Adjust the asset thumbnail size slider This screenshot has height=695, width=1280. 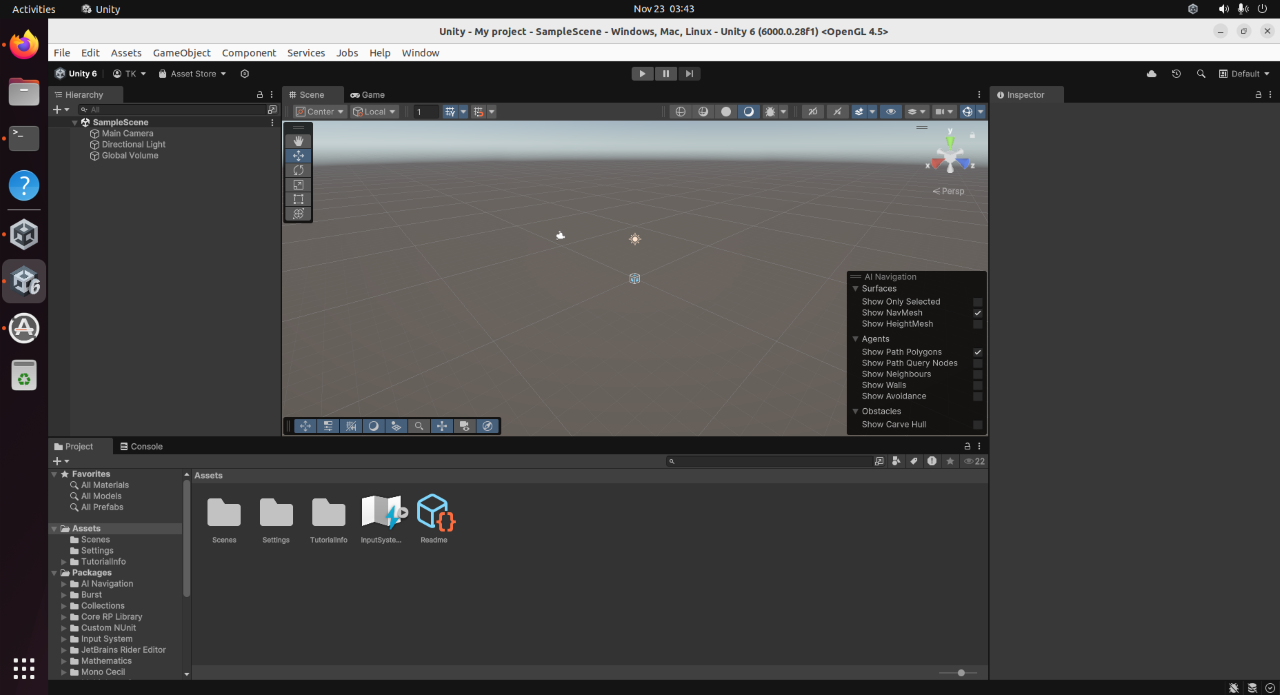click(961, 673)
